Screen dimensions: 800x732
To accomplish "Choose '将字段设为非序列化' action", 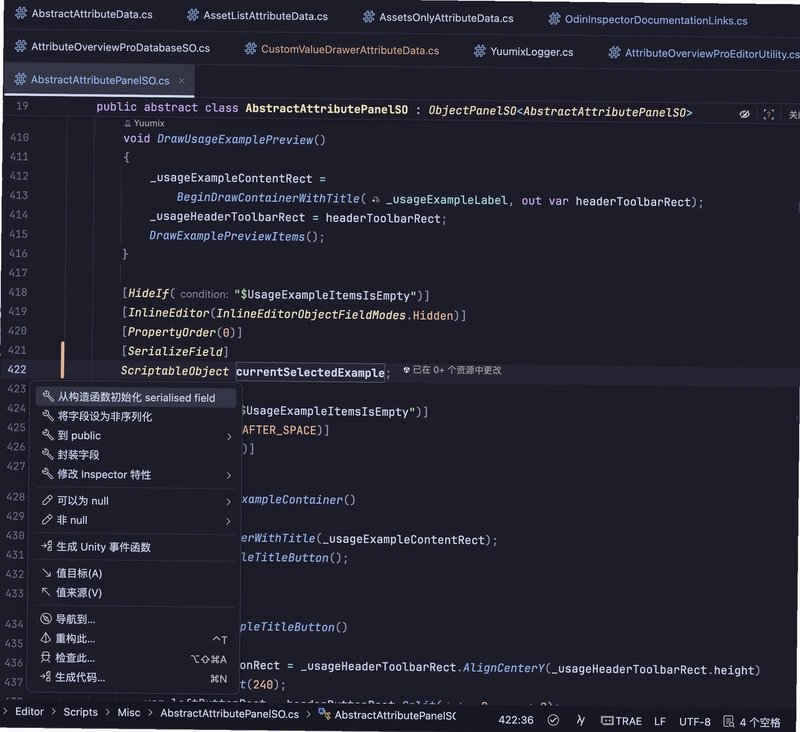I will (x=136, y=416).
